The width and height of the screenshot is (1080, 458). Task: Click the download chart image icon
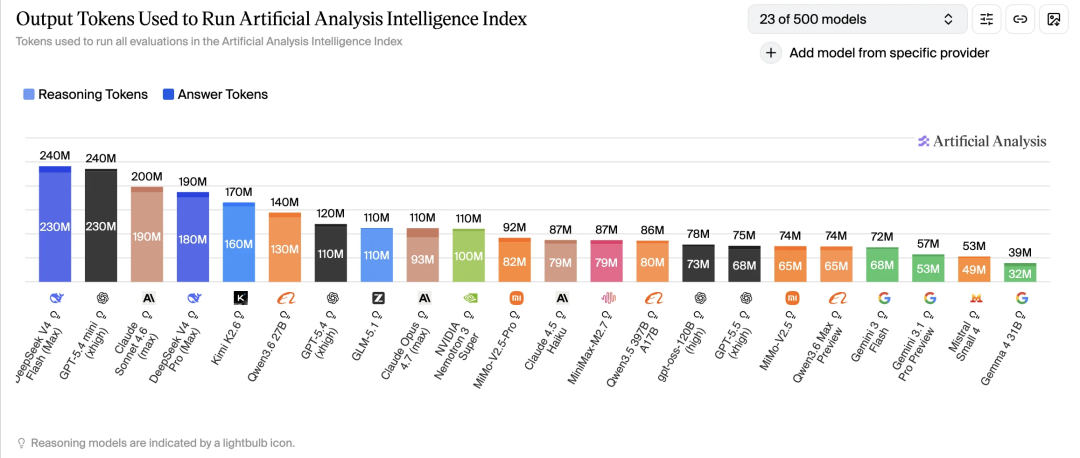[1053, 19]
